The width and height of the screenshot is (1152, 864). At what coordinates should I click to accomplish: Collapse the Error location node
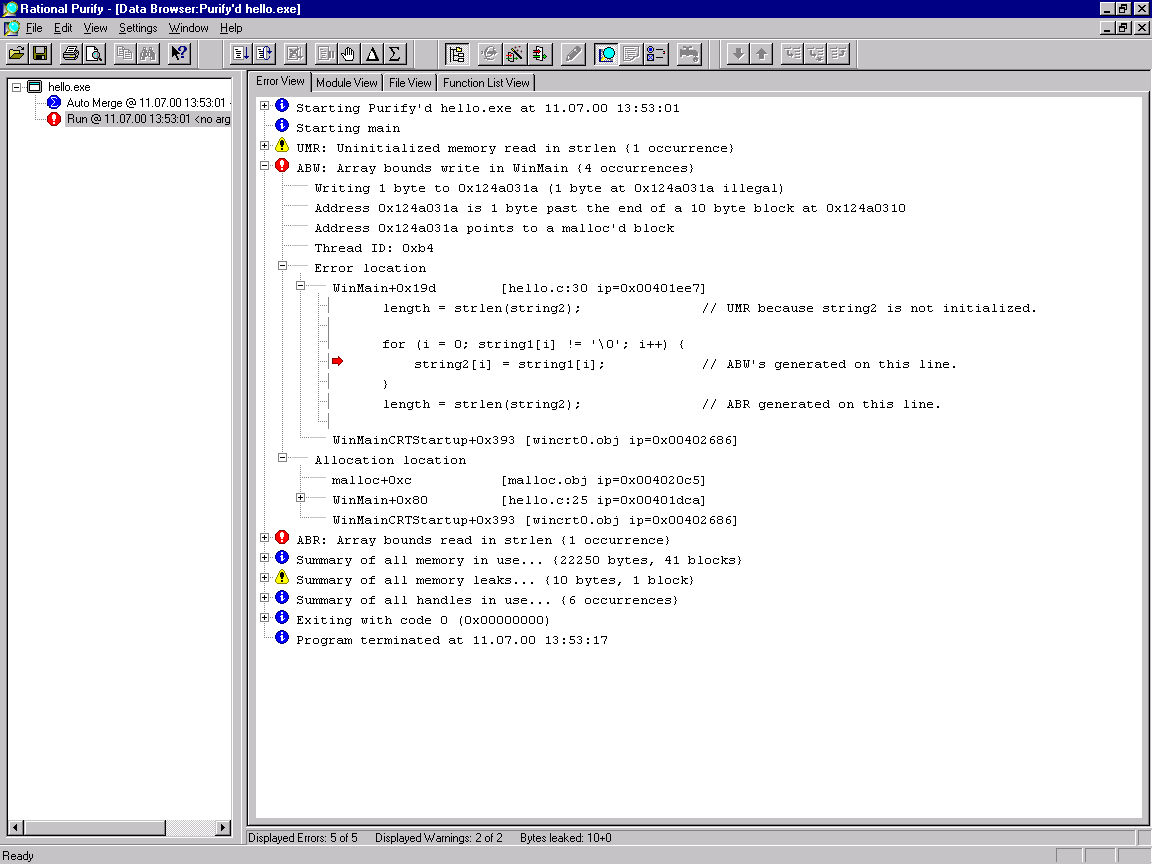(x=282, y=265)
